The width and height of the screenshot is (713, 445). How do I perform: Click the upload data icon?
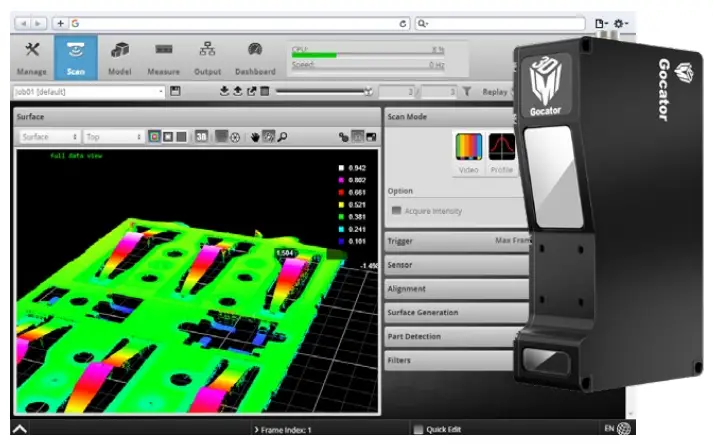(238, 91)
